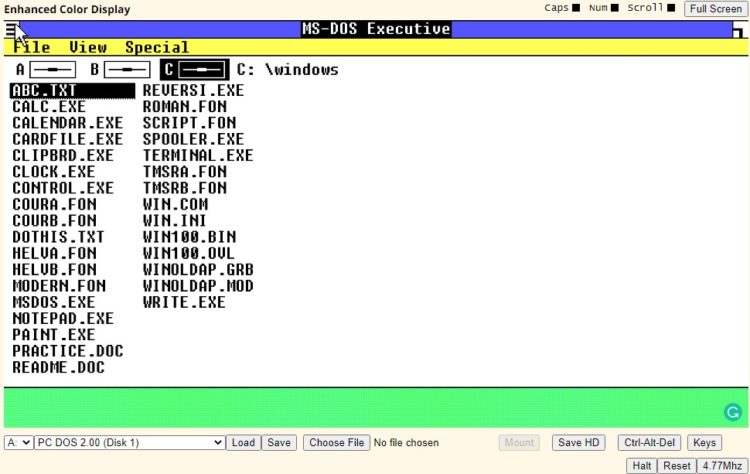
Task: Select COURA.FON file
Action: pos(54,204)
